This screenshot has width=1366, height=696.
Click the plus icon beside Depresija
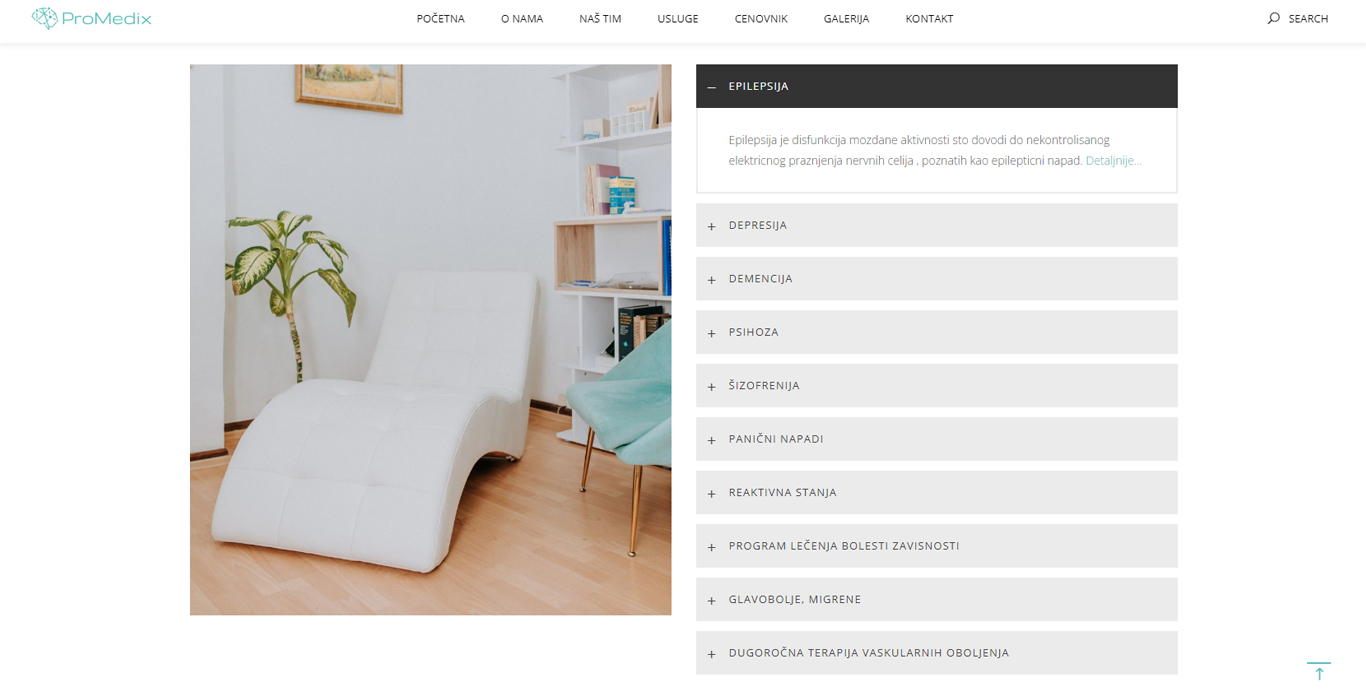712,226
